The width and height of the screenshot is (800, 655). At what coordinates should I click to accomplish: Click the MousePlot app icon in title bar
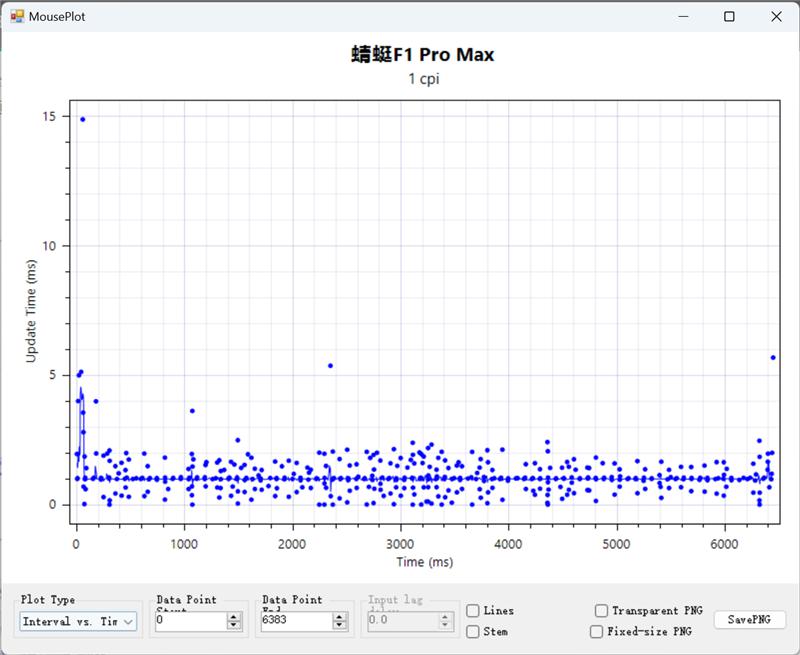pos(16,16)
